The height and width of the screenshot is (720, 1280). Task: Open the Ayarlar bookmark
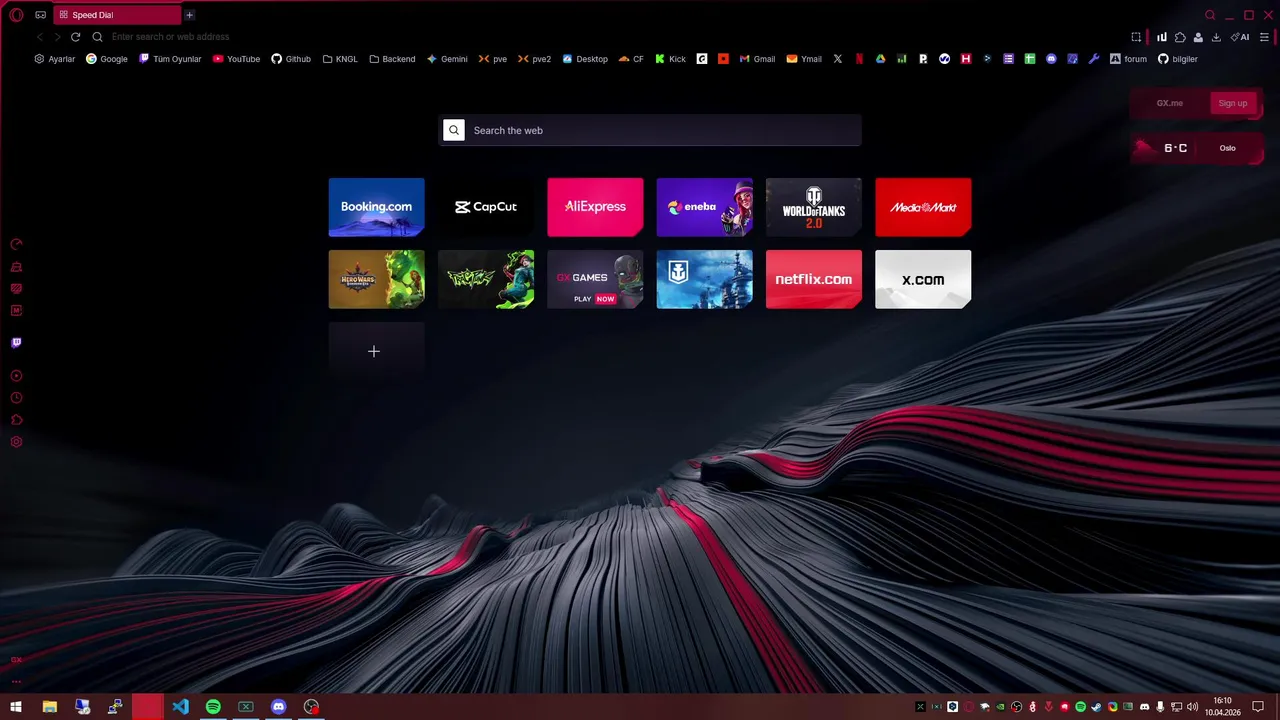point(55,59)
